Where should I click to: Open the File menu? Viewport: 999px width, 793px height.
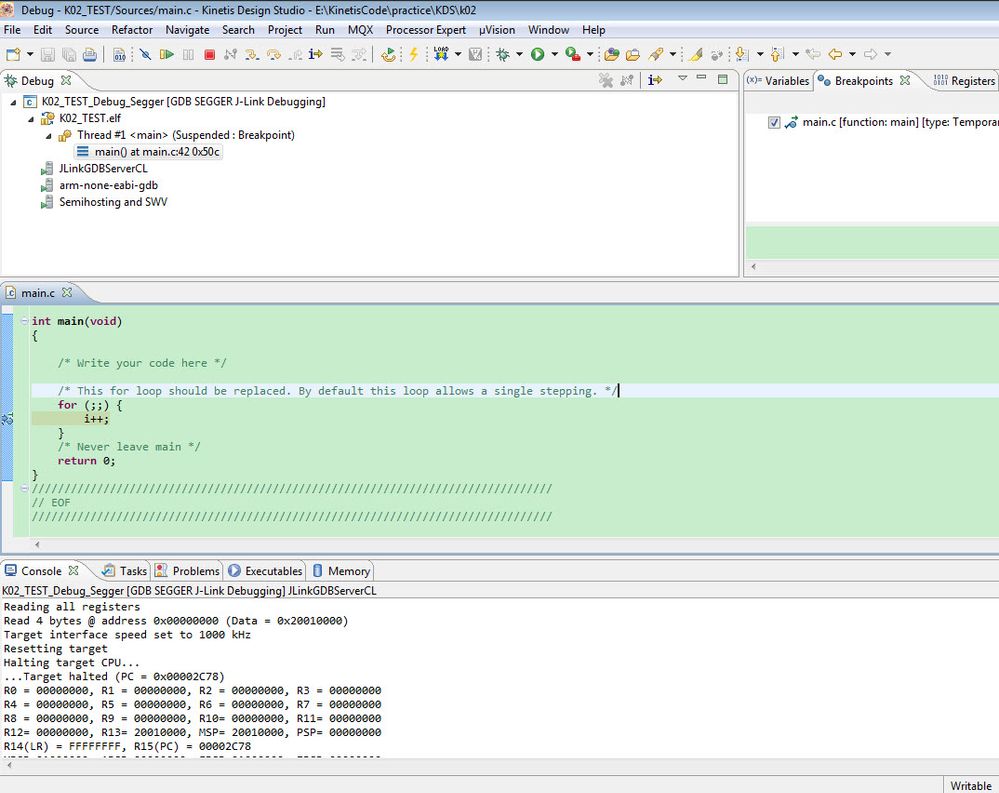pos(12,30)
